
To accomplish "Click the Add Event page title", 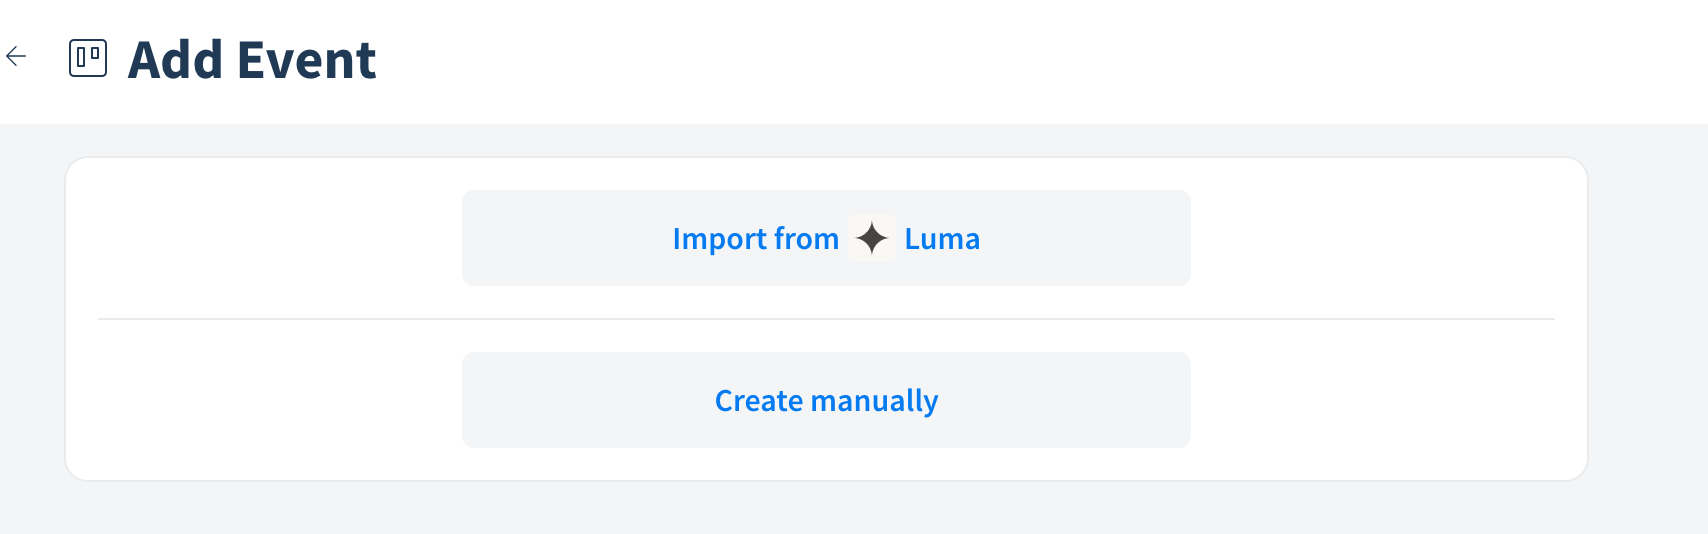I will pyautogui.click(x=252, y=60).
